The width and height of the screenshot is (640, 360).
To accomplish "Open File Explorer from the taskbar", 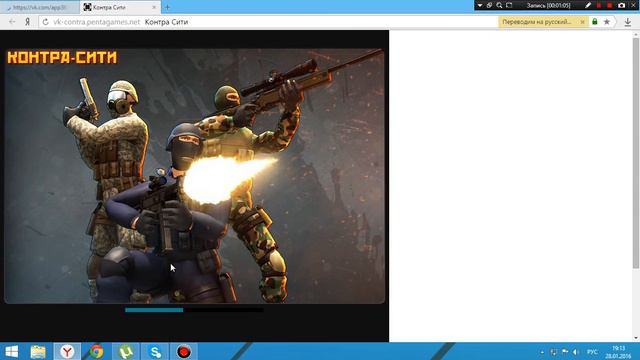I will point(38,351).
